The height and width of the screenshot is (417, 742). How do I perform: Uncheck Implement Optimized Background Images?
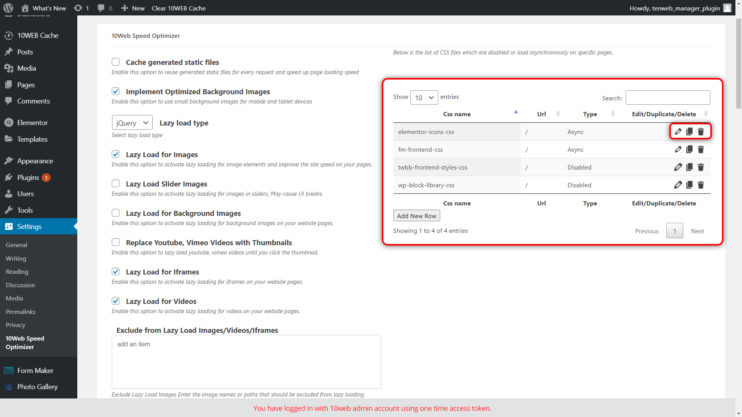(115, 91)
